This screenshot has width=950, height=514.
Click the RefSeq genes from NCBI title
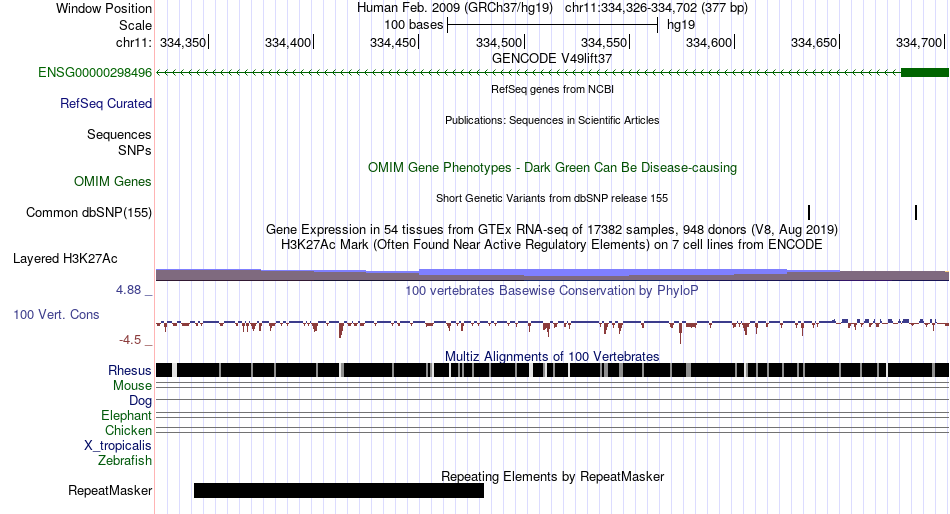552,89
